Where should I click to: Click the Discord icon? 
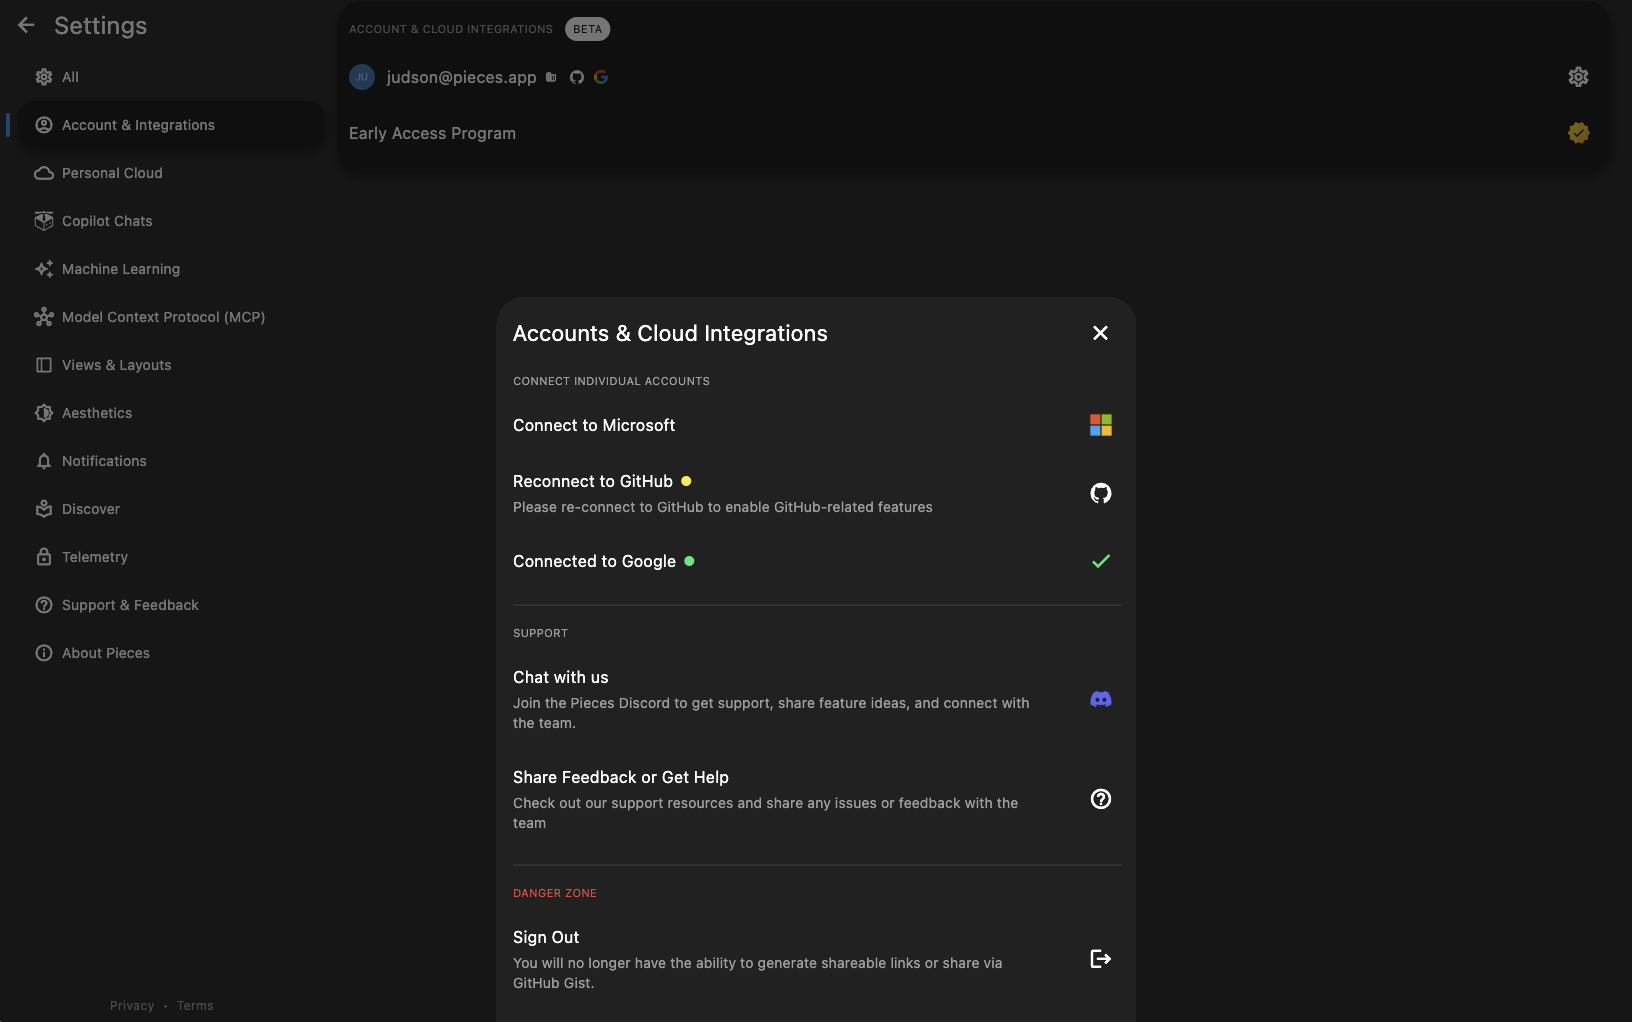point(1101,699)
